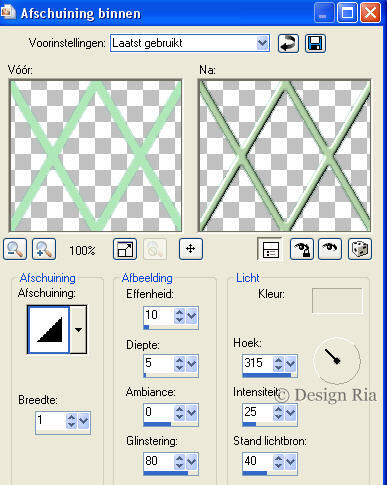Image resolution: width=387 pixels, height=485 pixels.
Task: Click the navigate pan arrows icon
Action: (191, 249)
